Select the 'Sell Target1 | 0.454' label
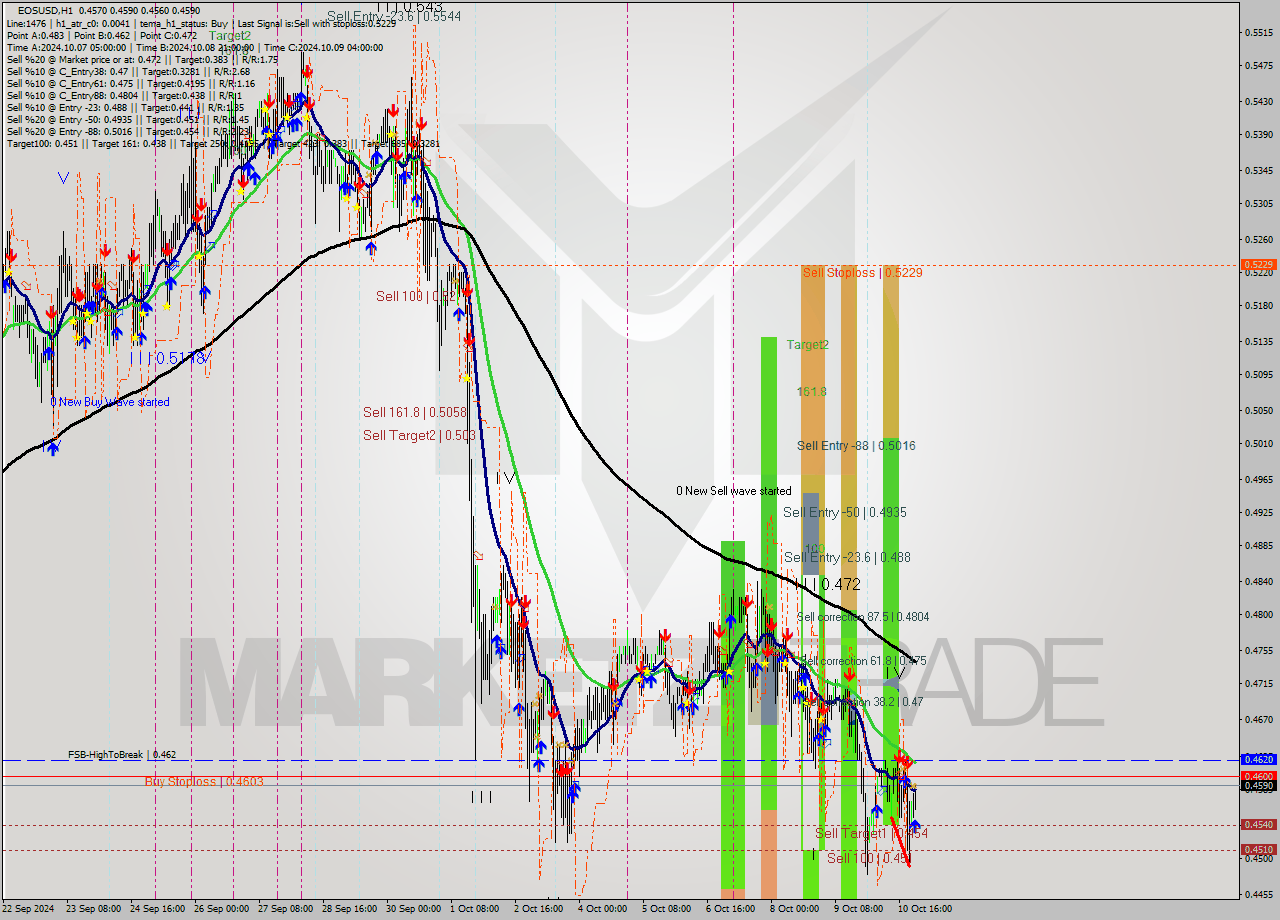The width and height of the screenshot is (1280, 920). (x=871, y=833)
